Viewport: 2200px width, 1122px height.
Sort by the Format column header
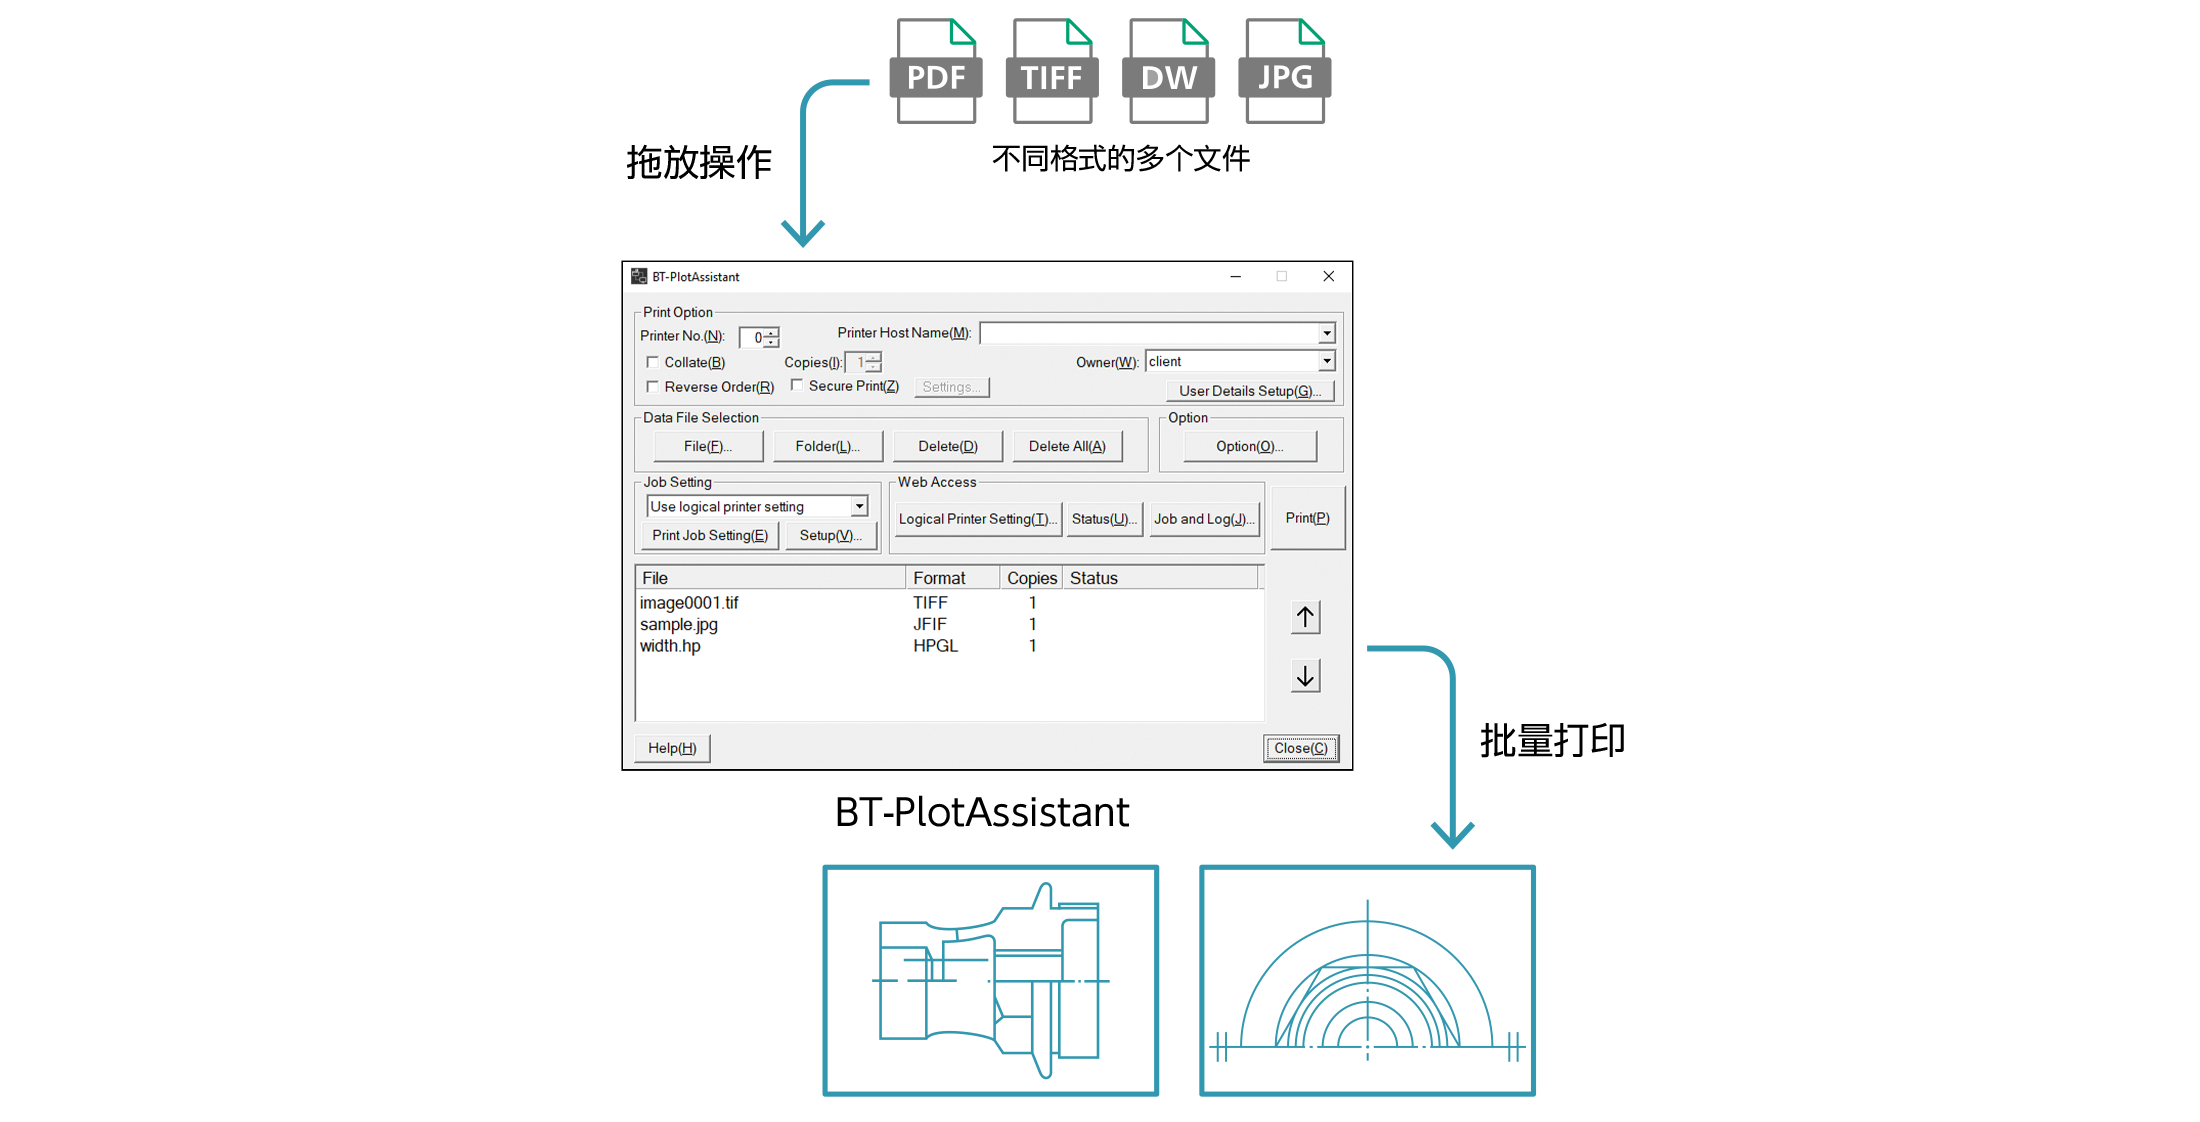951,578
